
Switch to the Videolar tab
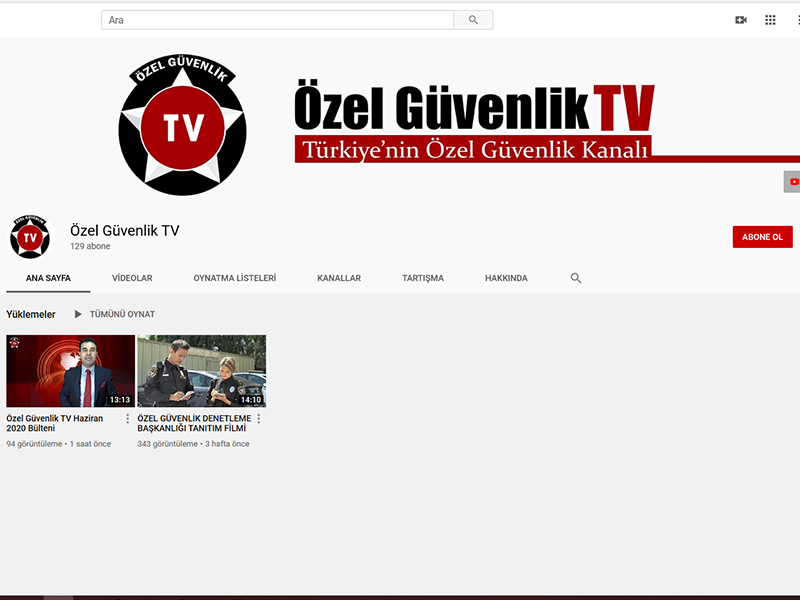click(x=132, y=278)
